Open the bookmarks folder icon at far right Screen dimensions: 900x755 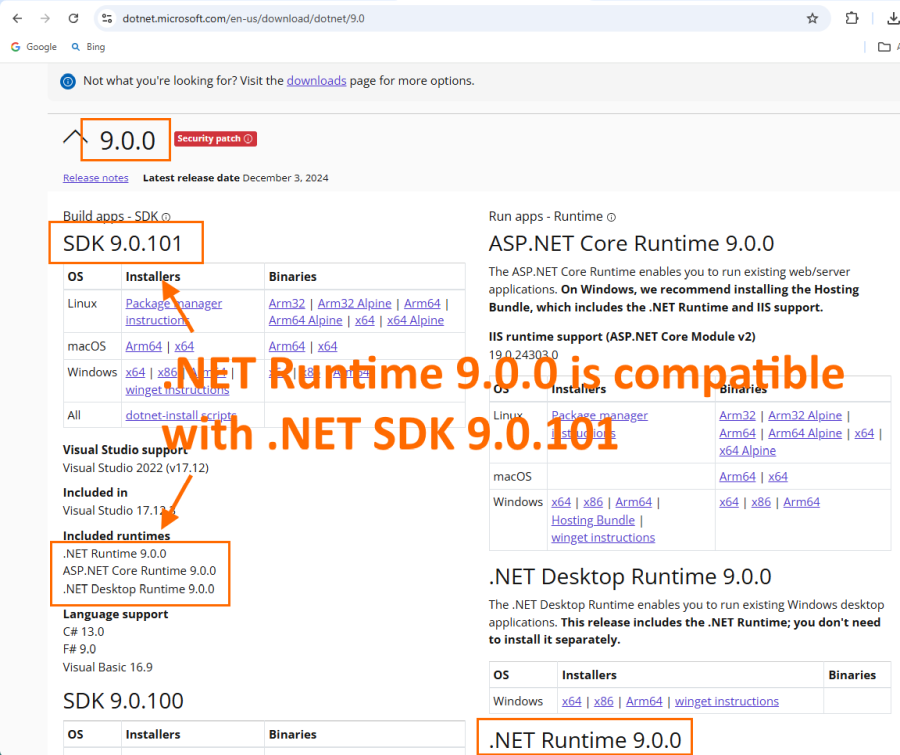[884, 47]
